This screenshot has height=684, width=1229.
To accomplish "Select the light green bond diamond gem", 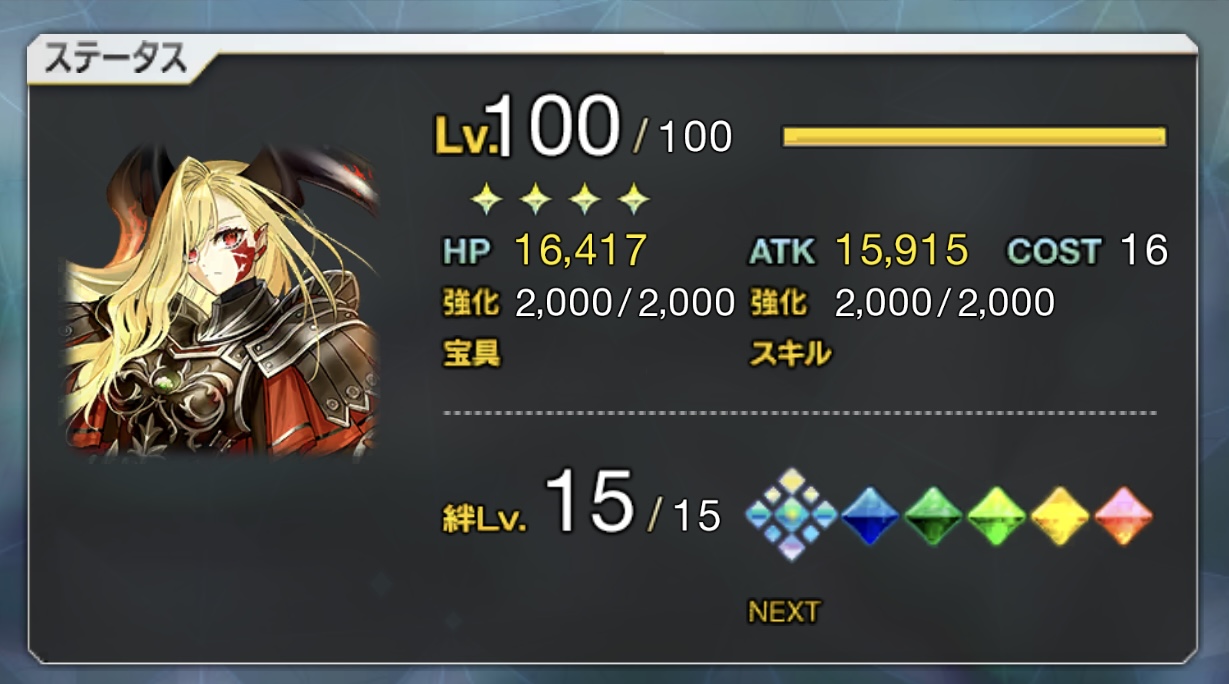I will coord(996,515).
